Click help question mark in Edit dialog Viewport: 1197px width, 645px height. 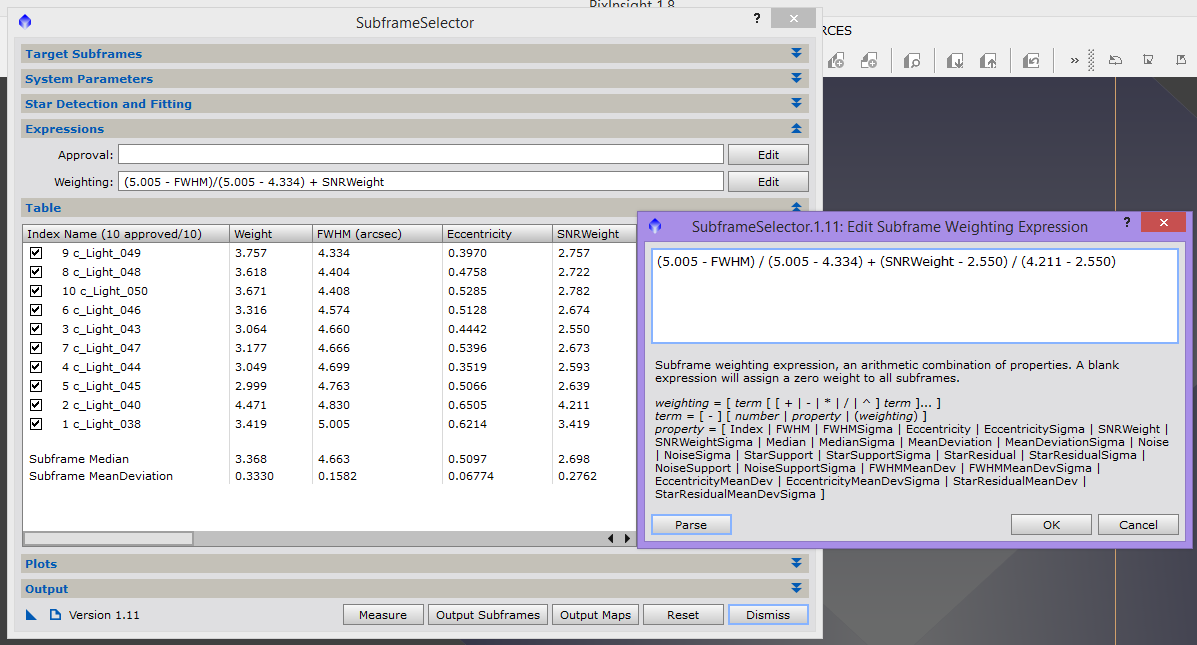[1127, 223]
